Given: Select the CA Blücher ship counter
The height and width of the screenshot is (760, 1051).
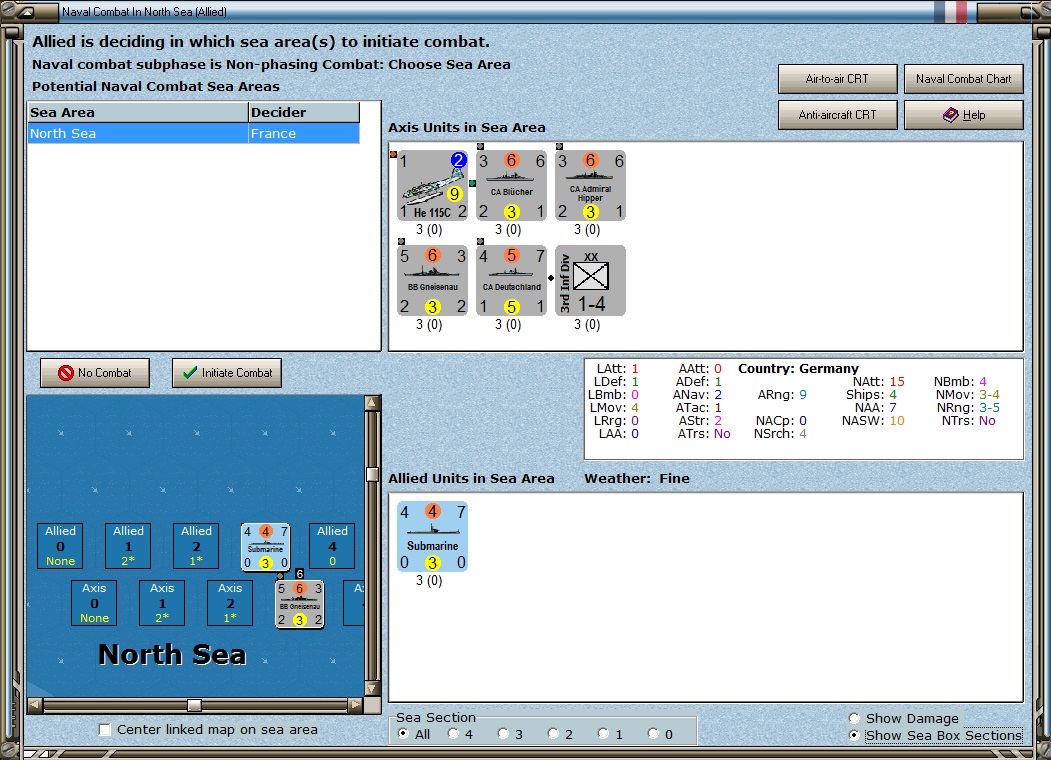Looking at the screenshot, I should tap(511, 185).
